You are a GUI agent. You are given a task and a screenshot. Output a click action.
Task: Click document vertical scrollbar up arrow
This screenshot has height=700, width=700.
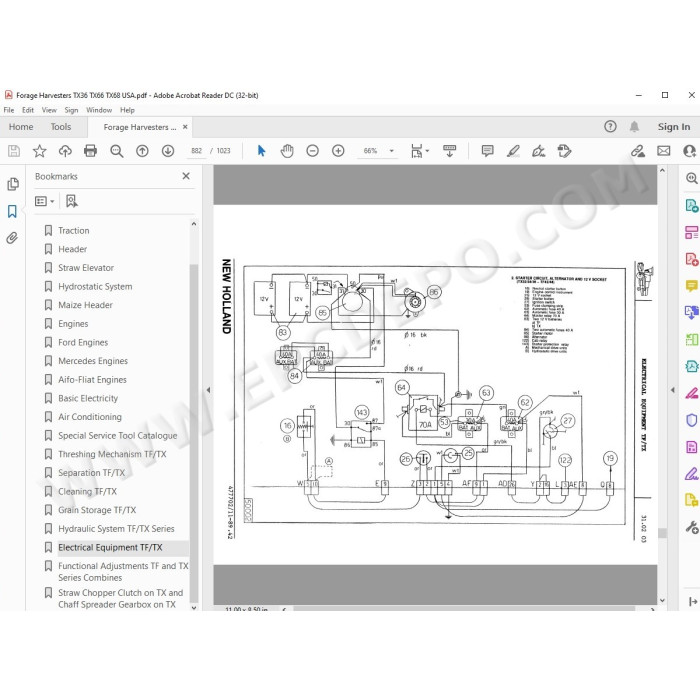pyautogui.click(x=662, y=171)
